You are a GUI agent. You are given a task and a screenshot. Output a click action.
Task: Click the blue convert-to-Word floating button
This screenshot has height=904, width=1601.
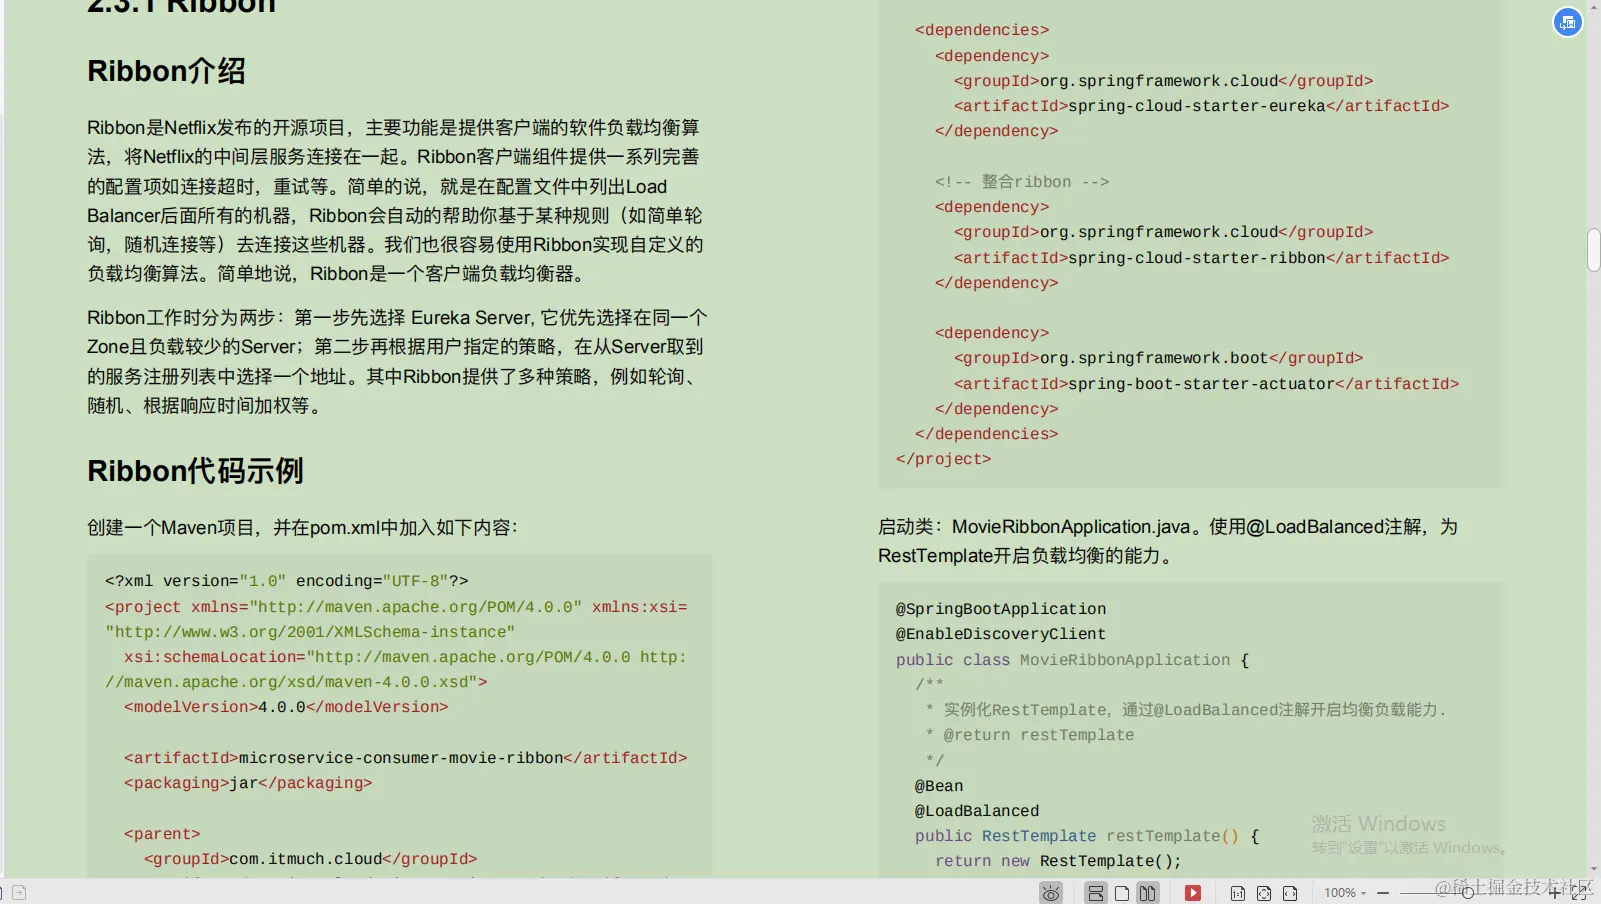1568,22
